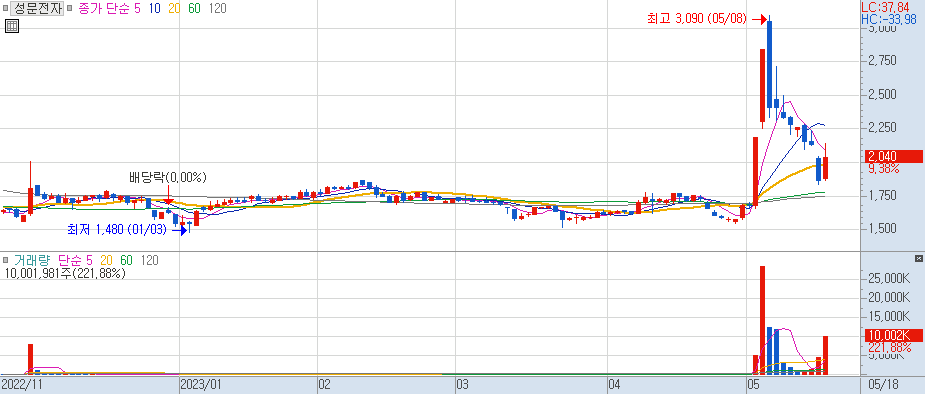Click the 15,000K volume axis label
The width and height of the screenshot is (925, 394).
tap(890, 317)
